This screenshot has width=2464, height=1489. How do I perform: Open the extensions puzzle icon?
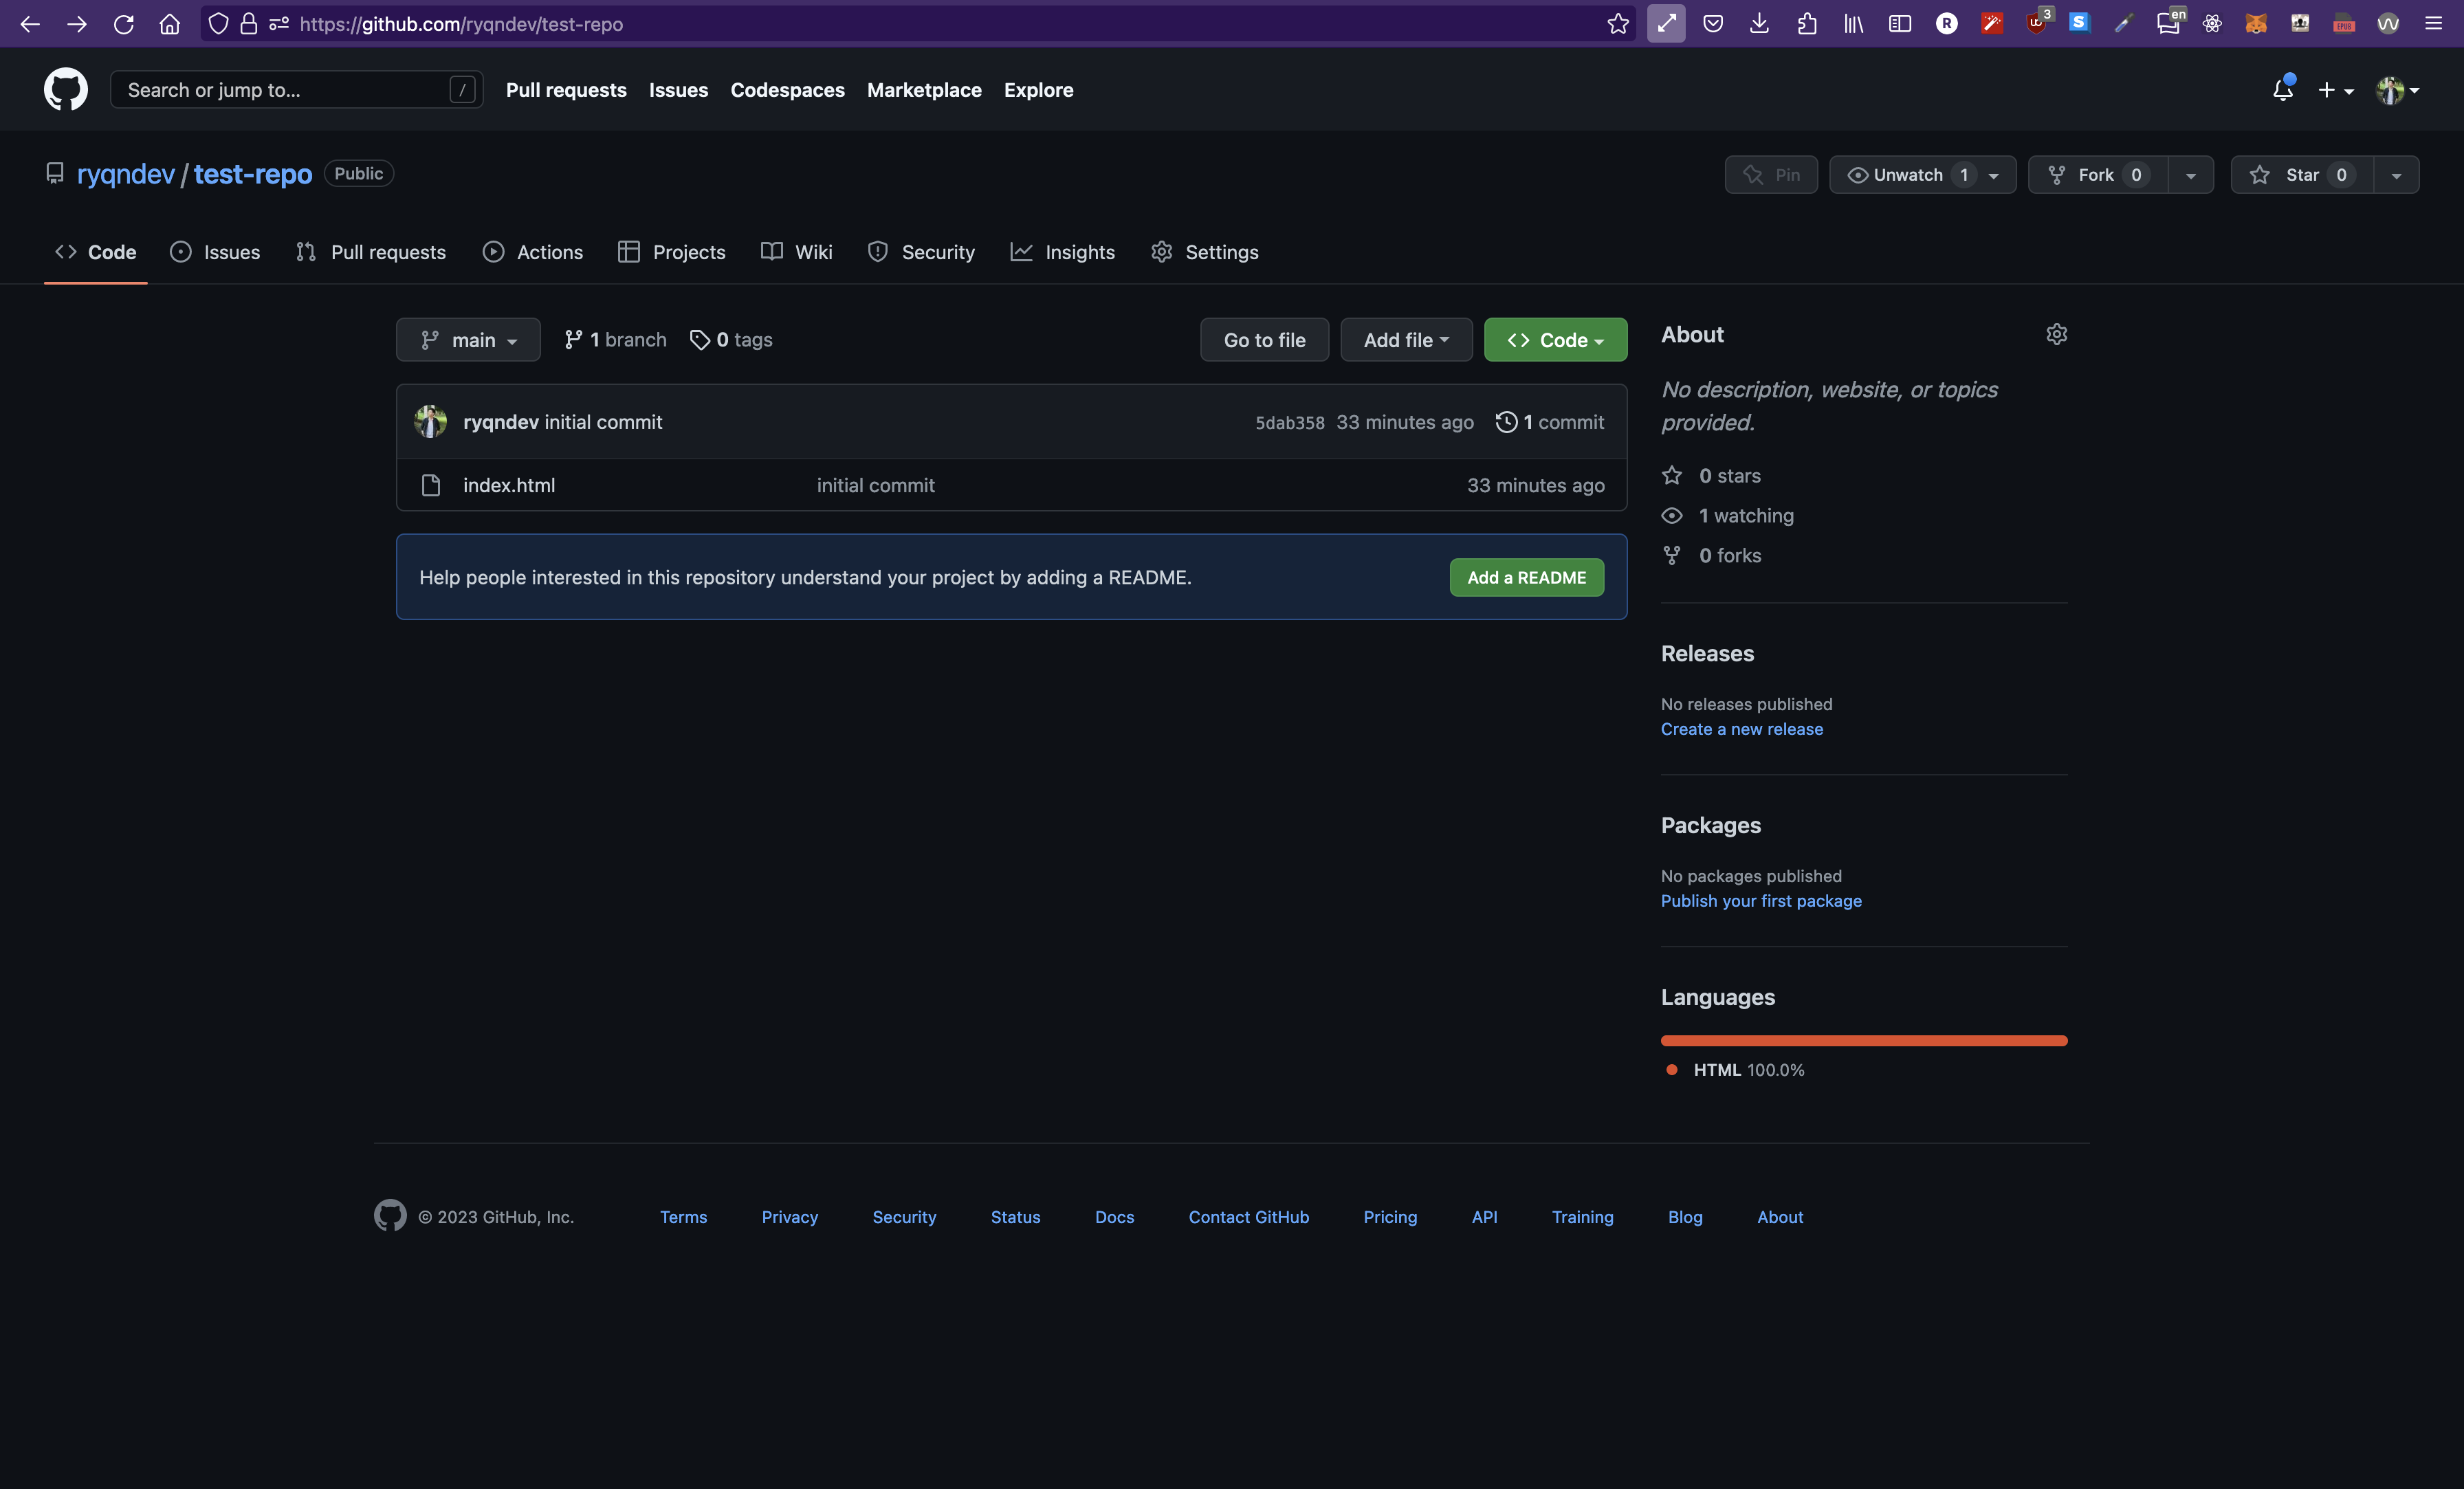click(1806, 24)
